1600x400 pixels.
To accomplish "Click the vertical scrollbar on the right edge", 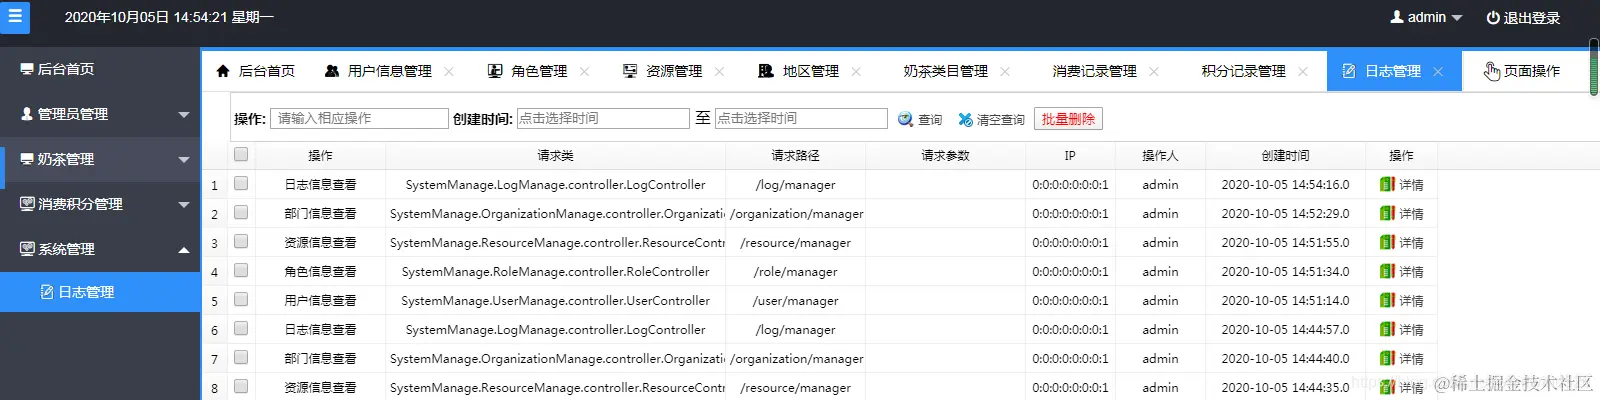I will pos(1594,67).
